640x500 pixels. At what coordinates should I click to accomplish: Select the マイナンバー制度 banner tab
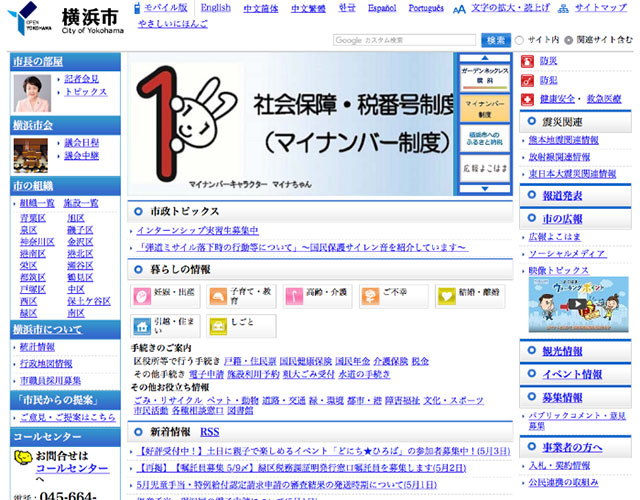(485, 108)
